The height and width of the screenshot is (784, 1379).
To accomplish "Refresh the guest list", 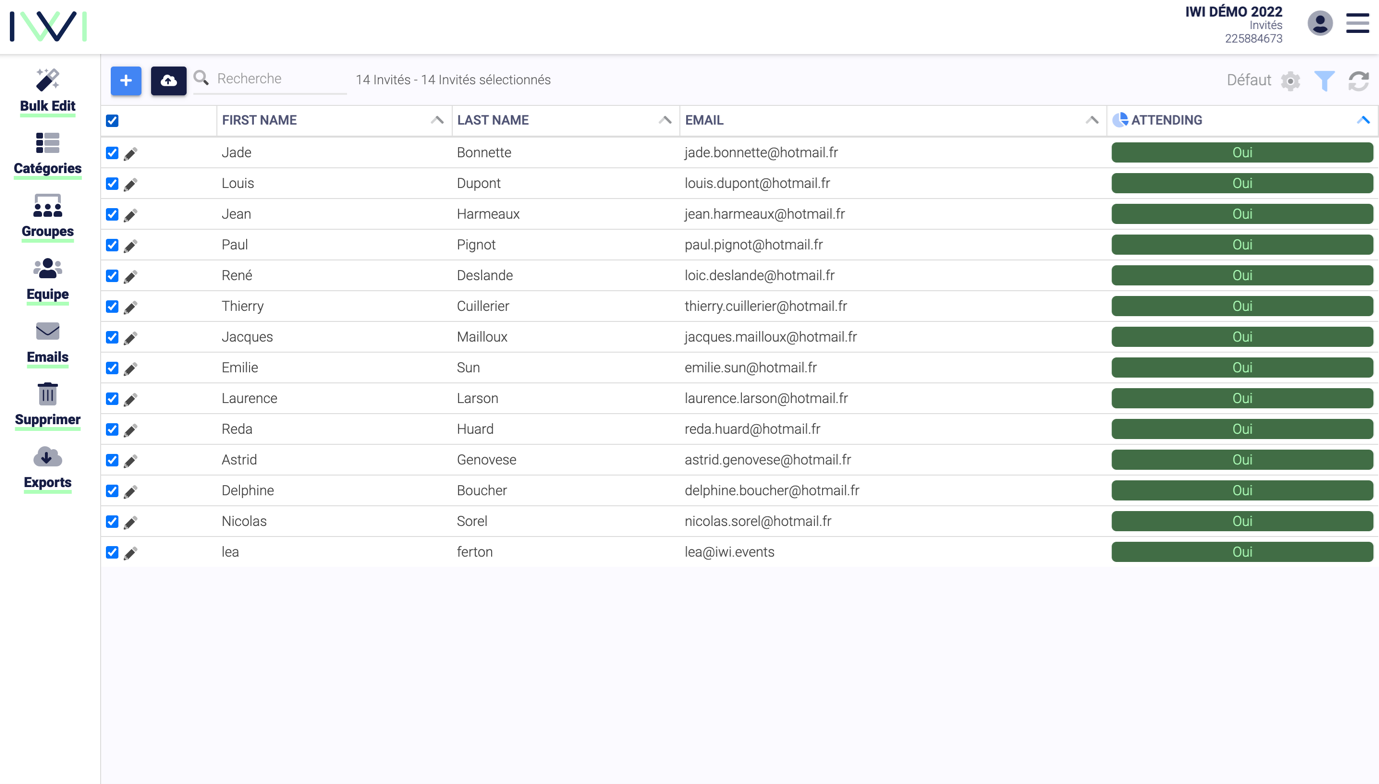I will (x=1358, y=81).
